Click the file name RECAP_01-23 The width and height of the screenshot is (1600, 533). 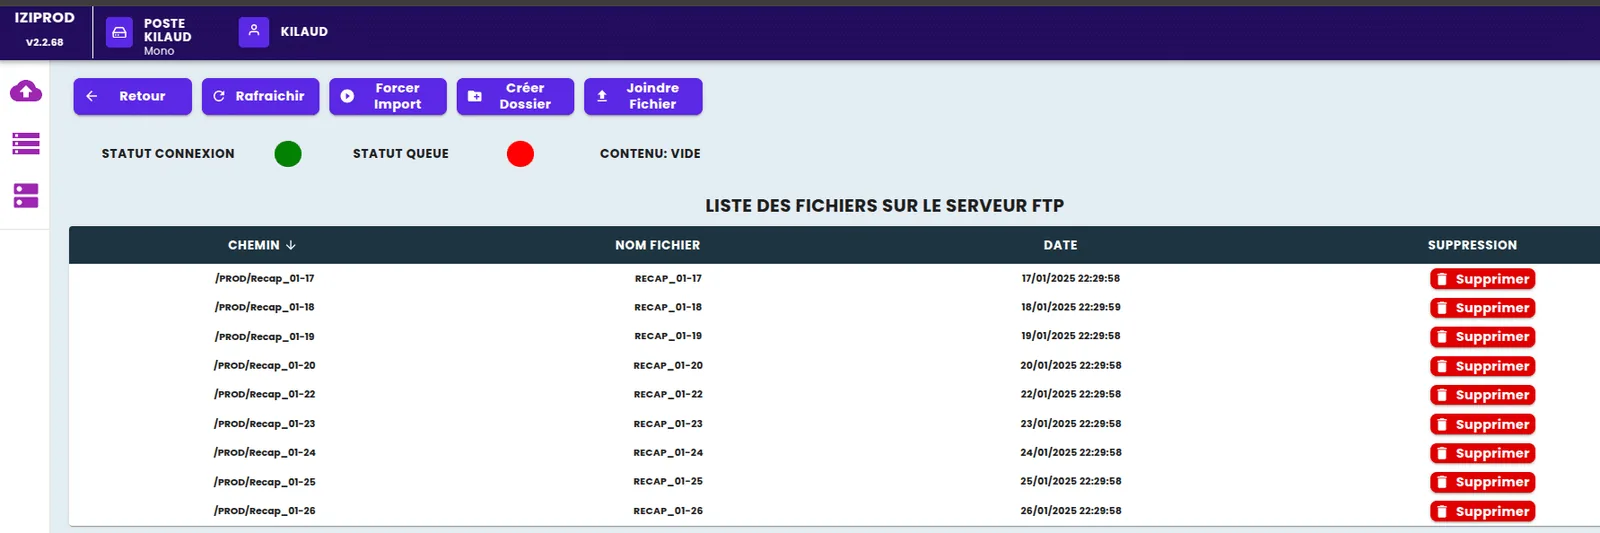coord(668,424)
